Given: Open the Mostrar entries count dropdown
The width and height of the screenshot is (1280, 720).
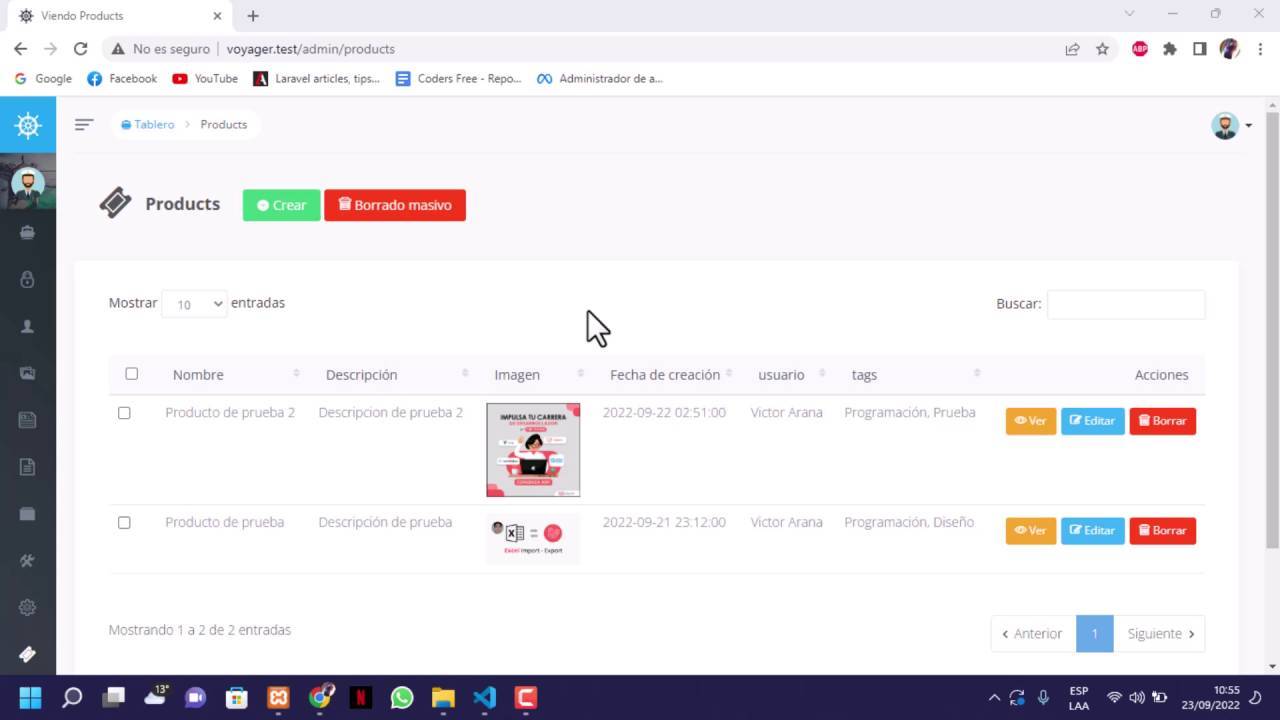Looking at the screenshot, I should pos(194,304).
